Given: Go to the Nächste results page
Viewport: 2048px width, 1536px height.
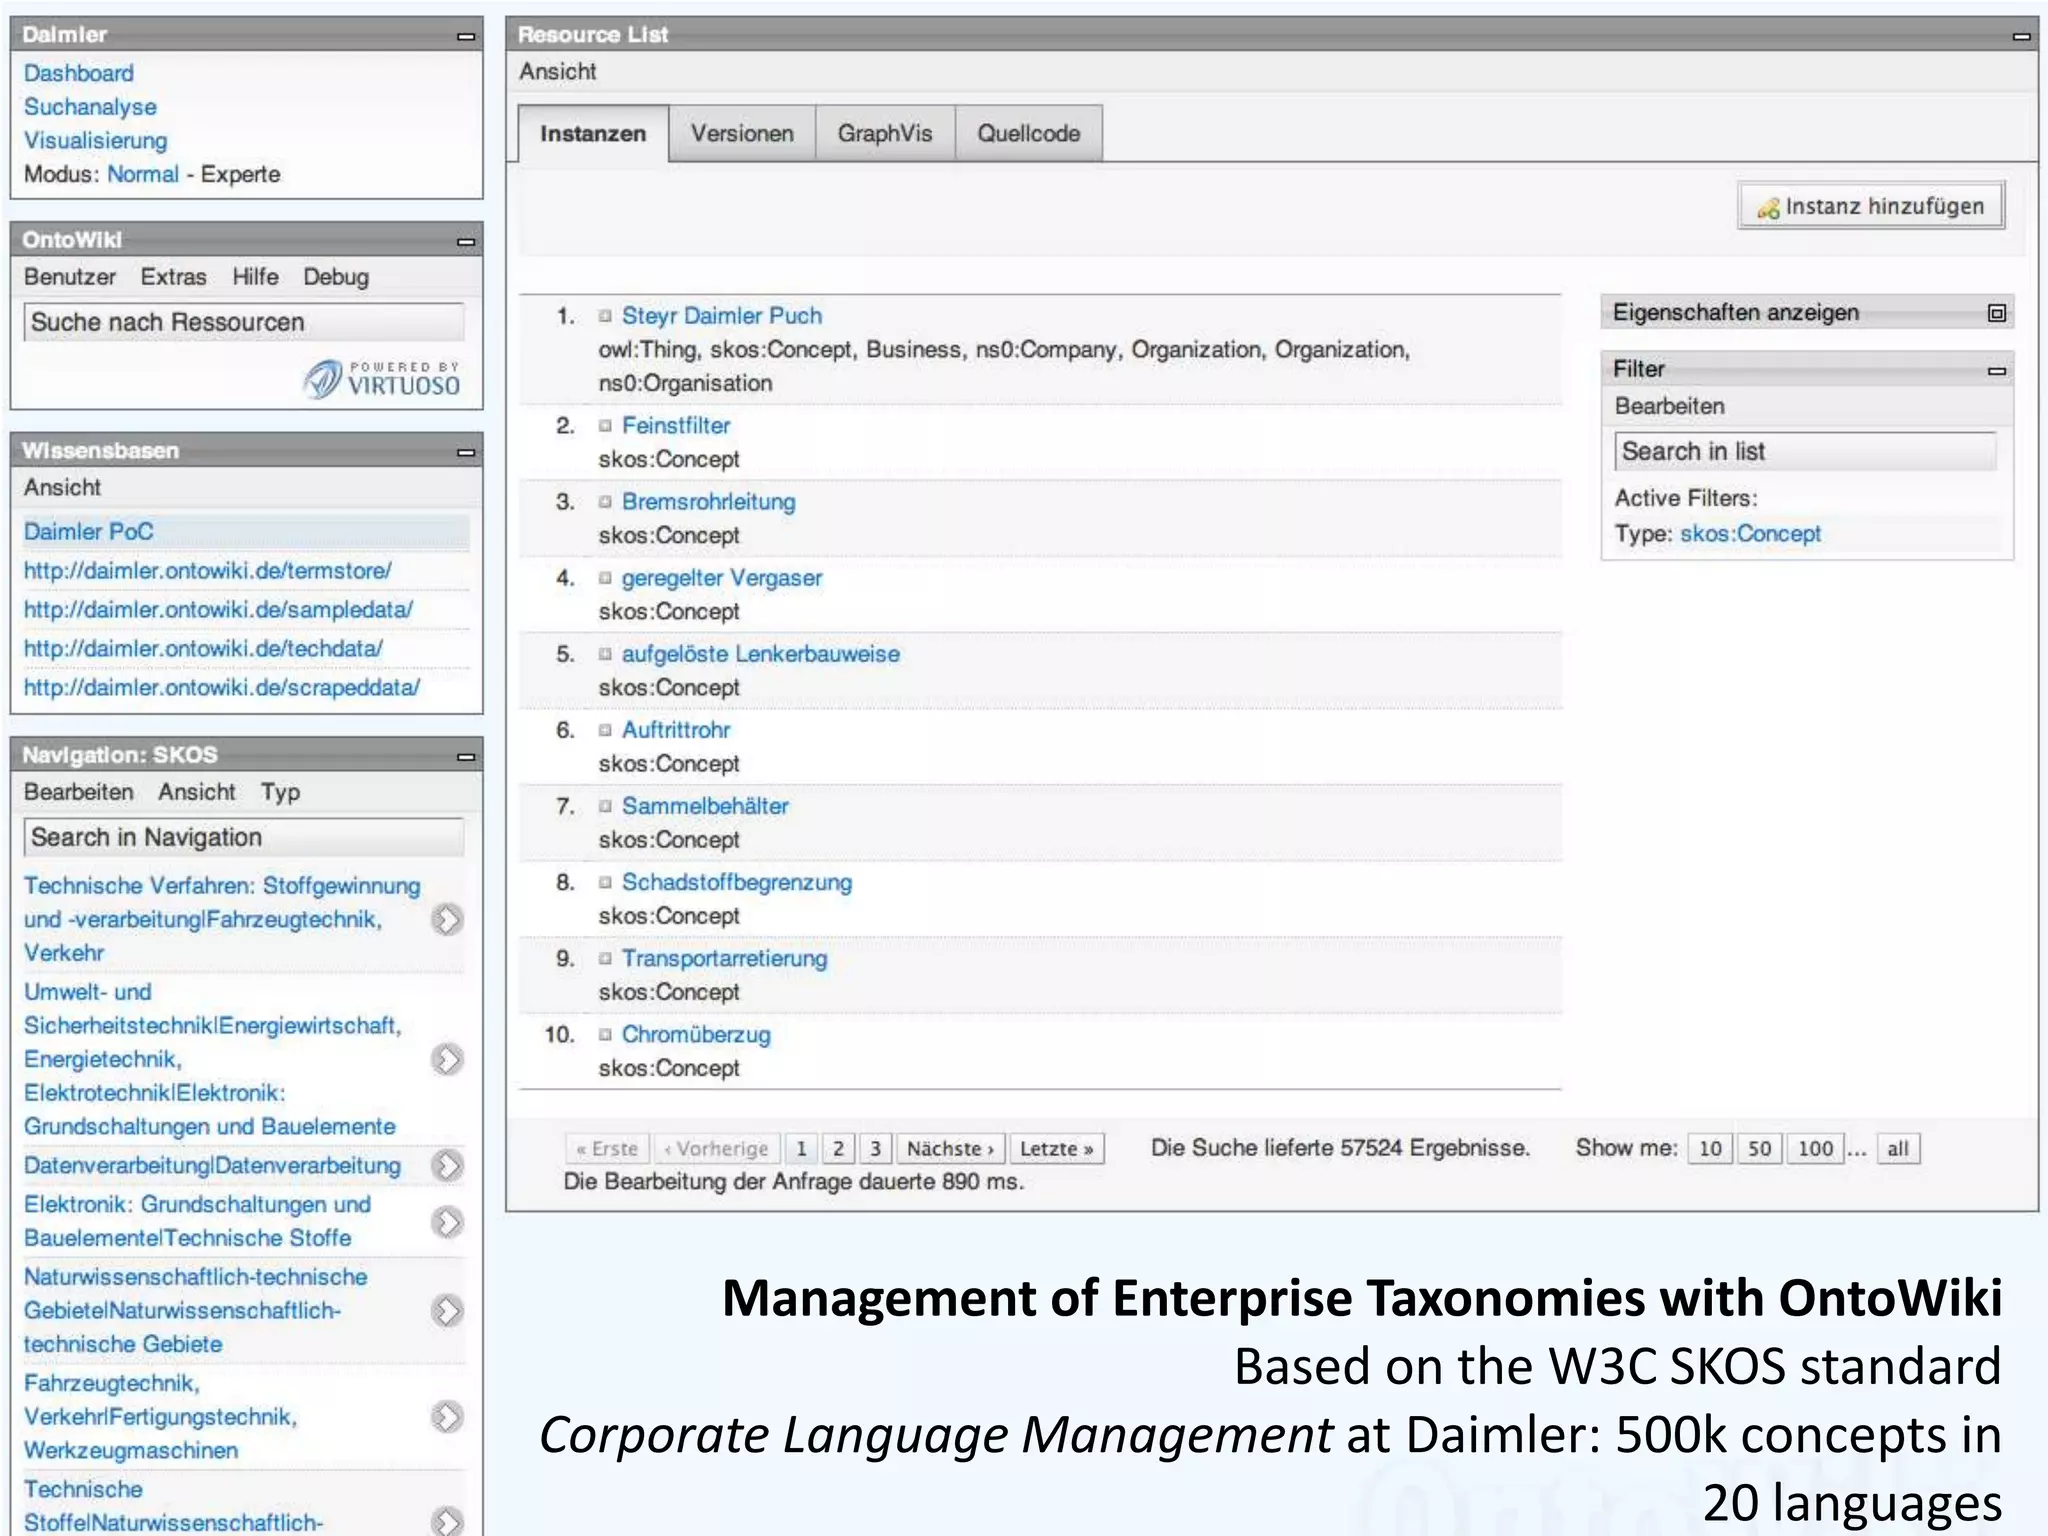Looking at the screenshot, I should pyautogui.click(x=950, y=1149).
